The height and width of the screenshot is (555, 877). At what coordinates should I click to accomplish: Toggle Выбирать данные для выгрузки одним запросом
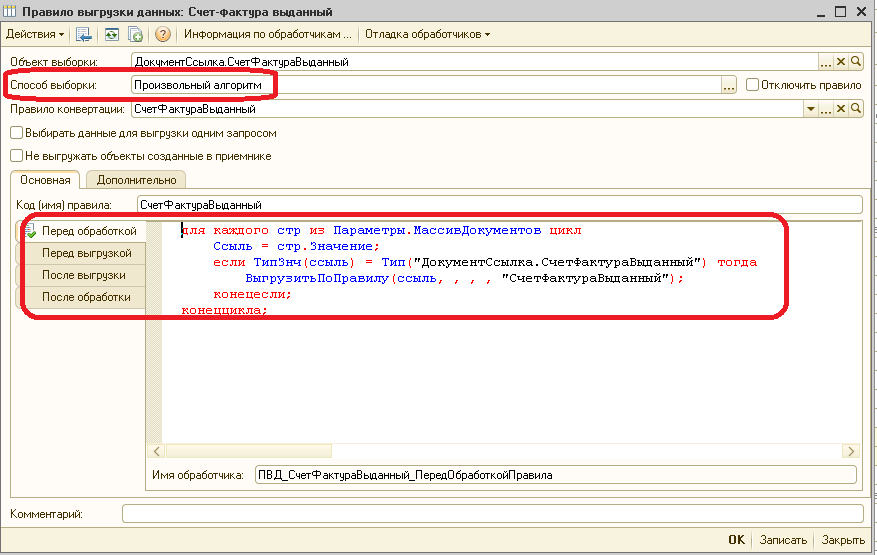(x=16, y=133)
